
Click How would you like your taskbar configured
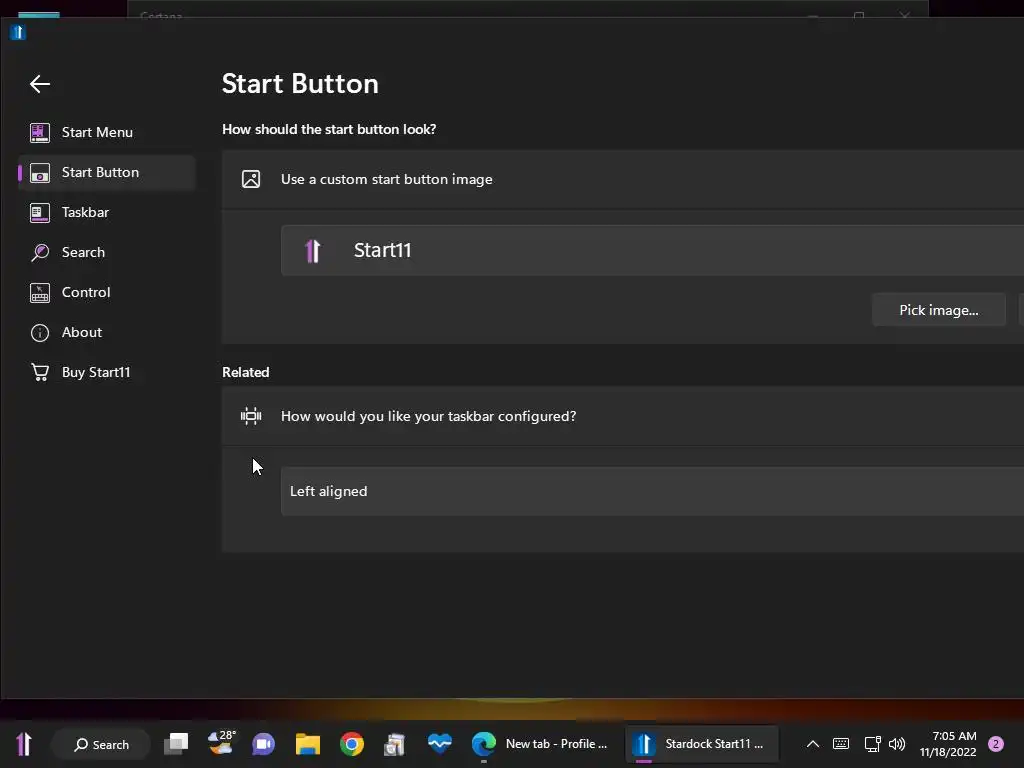pyautogui.click(x=428, y=416)
